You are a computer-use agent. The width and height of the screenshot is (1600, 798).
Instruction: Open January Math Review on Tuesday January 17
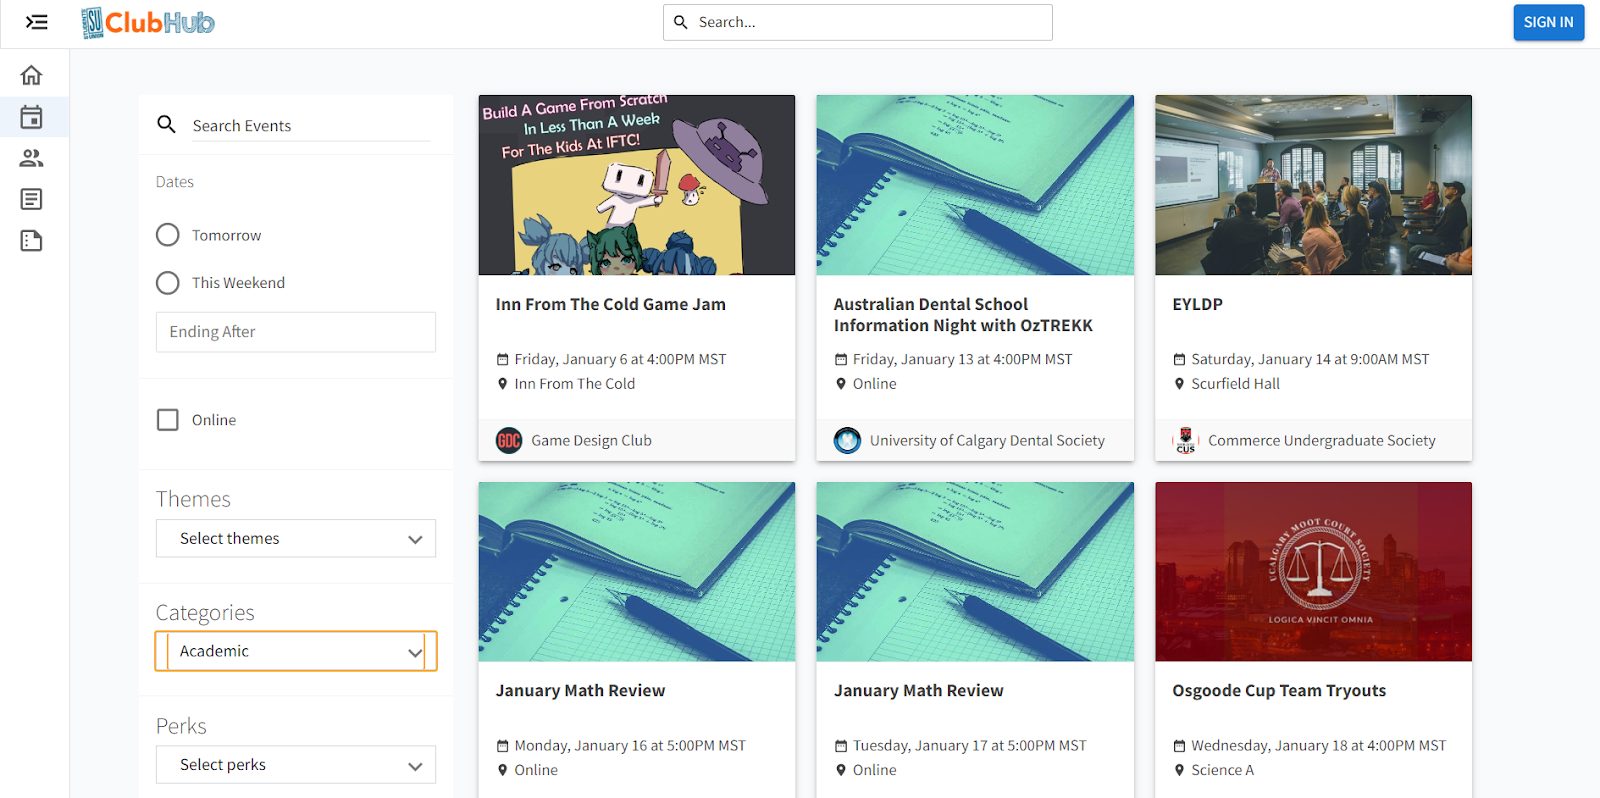pos(918,691)
